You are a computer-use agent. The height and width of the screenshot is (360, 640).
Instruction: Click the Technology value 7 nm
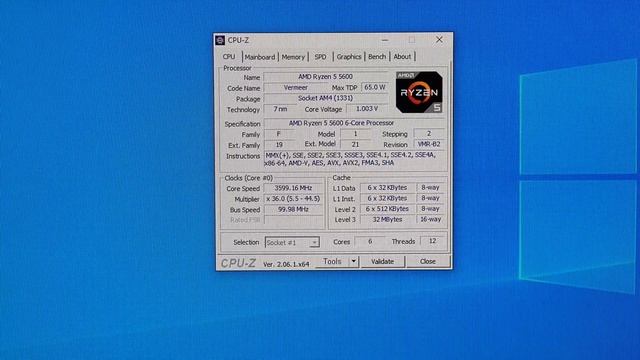[x=280, y=109]
